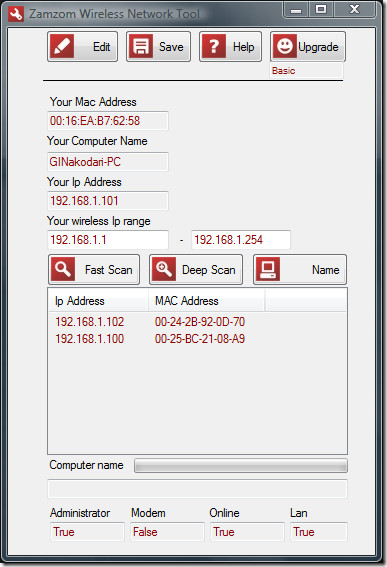Click the Administrator True status box
The width and height of the screenshot is (387, 567).
[87, 532]
